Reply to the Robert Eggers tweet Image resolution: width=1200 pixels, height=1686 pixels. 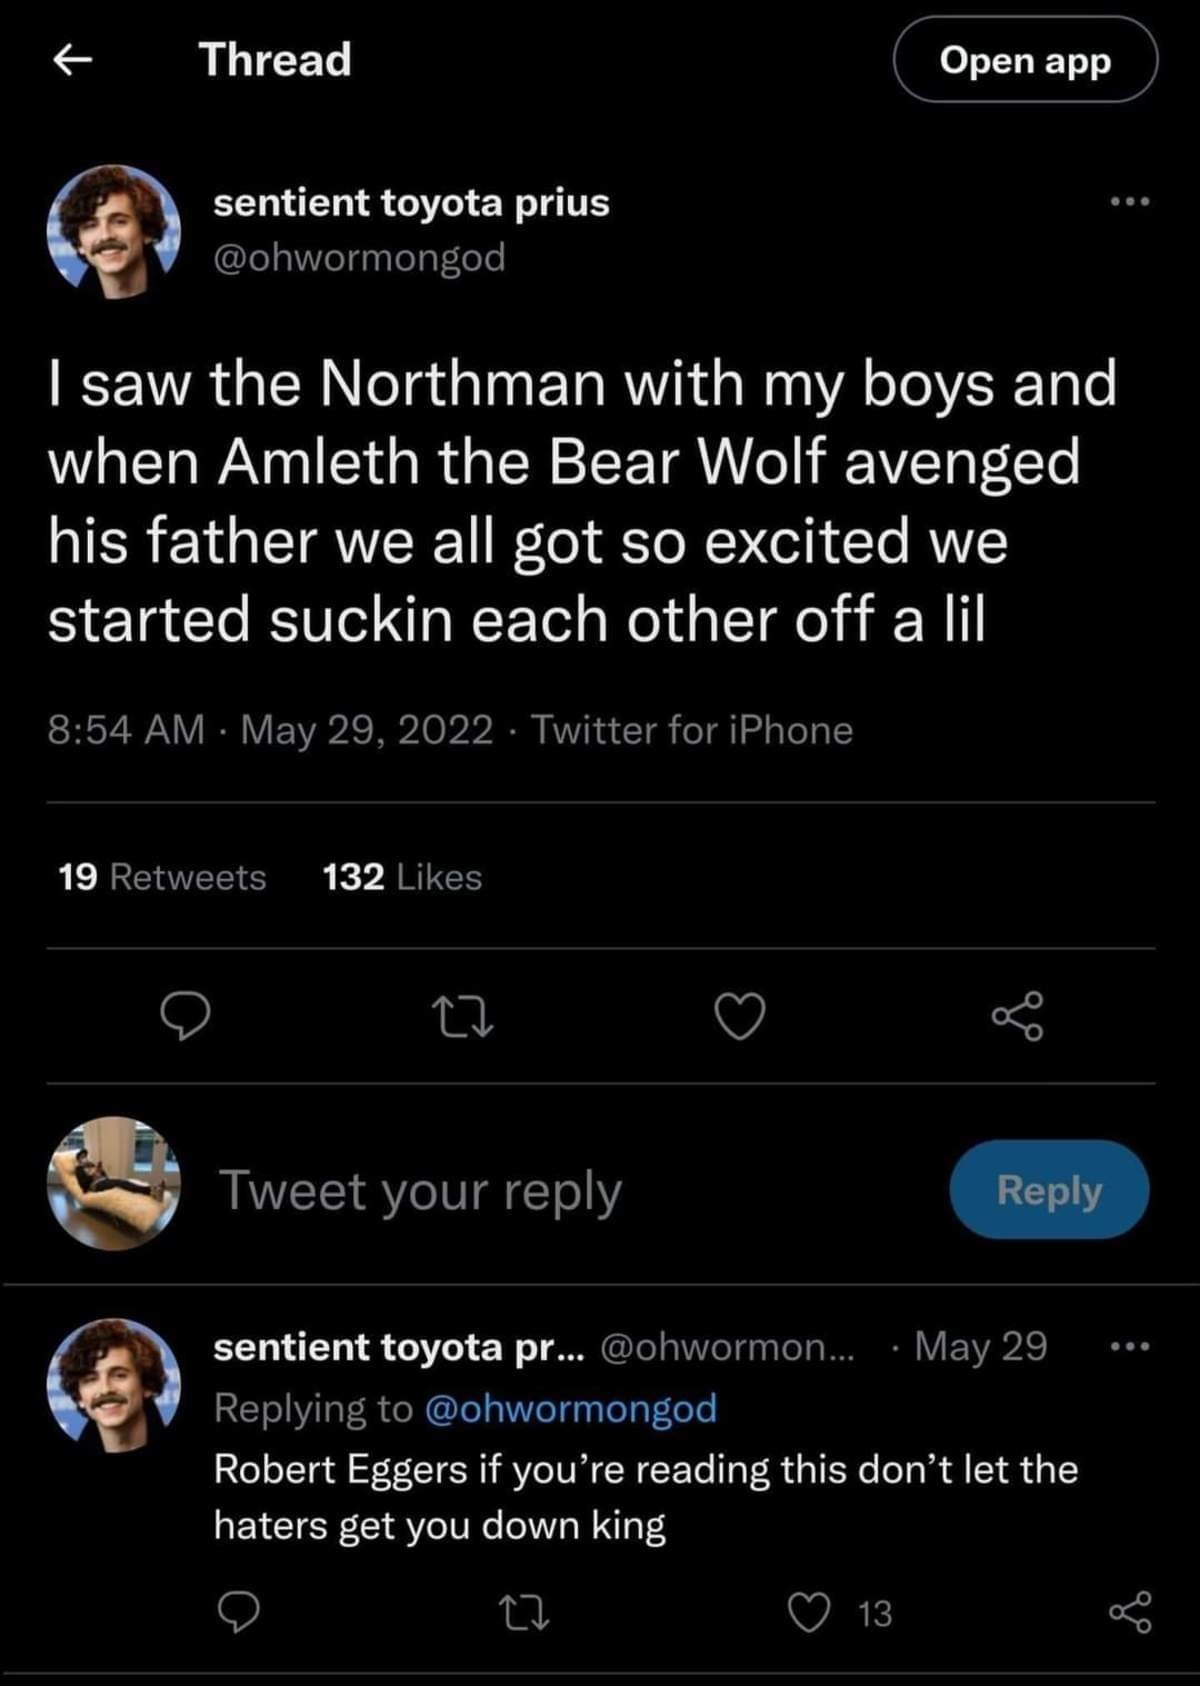coord(238,1612)
